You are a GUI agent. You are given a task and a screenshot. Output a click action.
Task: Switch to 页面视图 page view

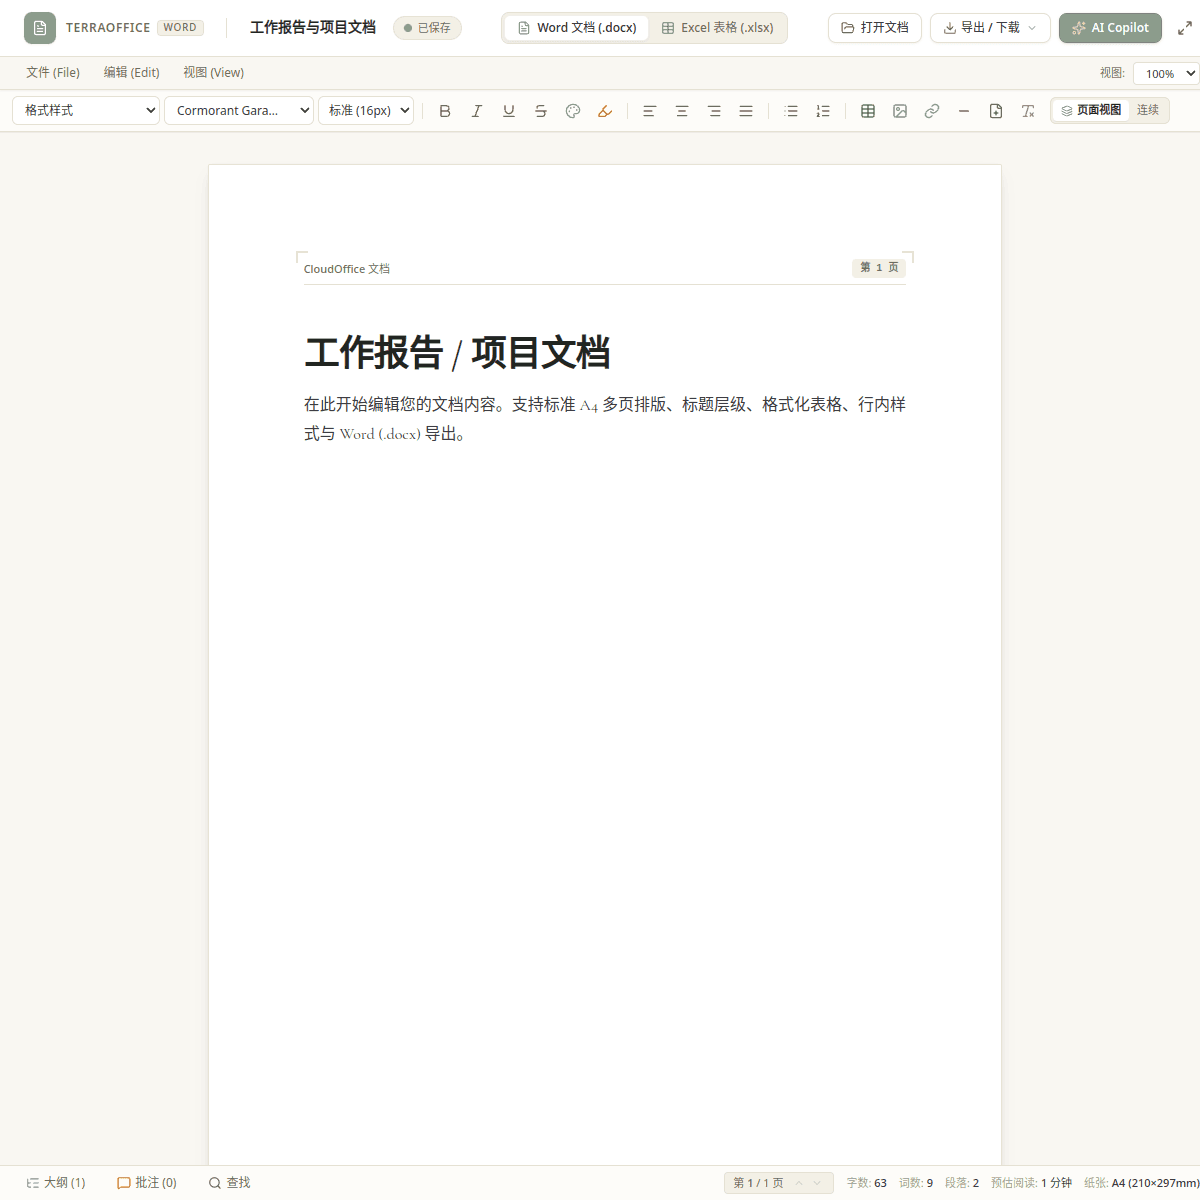pyautogui.click(x=1091, y=110)
